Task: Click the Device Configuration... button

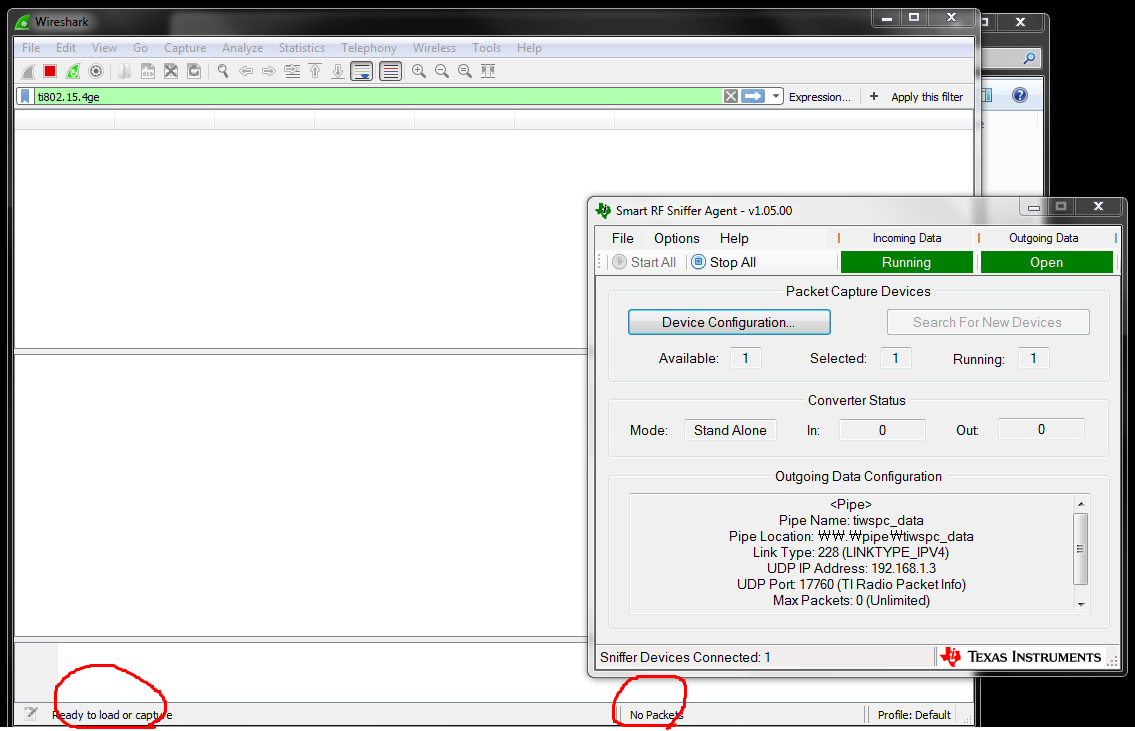Action: tap(729, 322)
